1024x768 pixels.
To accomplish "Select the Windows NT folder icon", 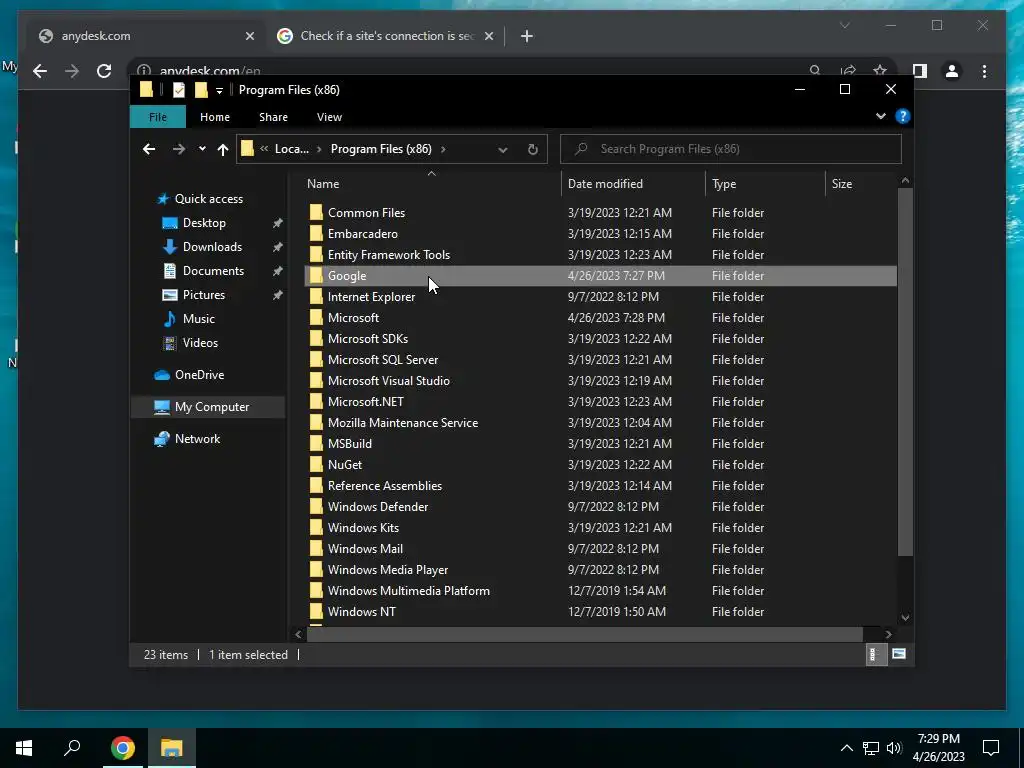I will pyautogui.click(x=316, y=611).
